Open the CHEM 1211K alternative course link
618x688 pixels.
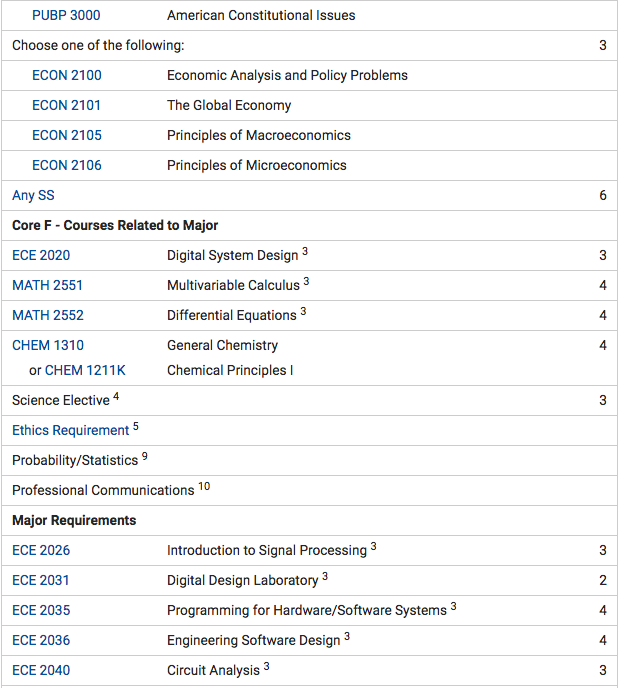[x=85, y=370]
